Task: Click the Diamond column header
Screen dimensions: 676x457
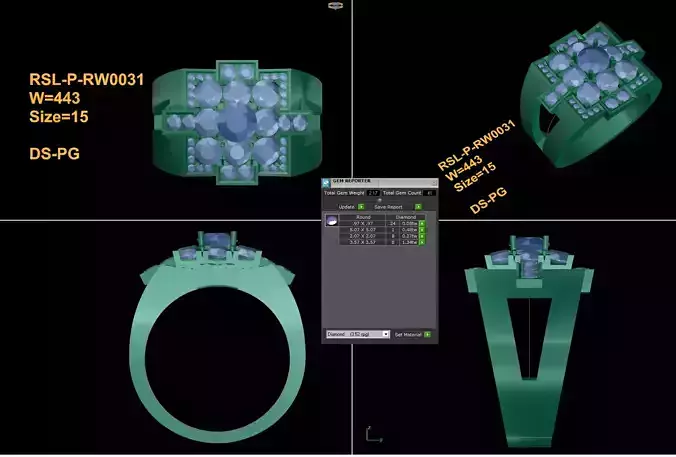Action: [x=406, y=217]
